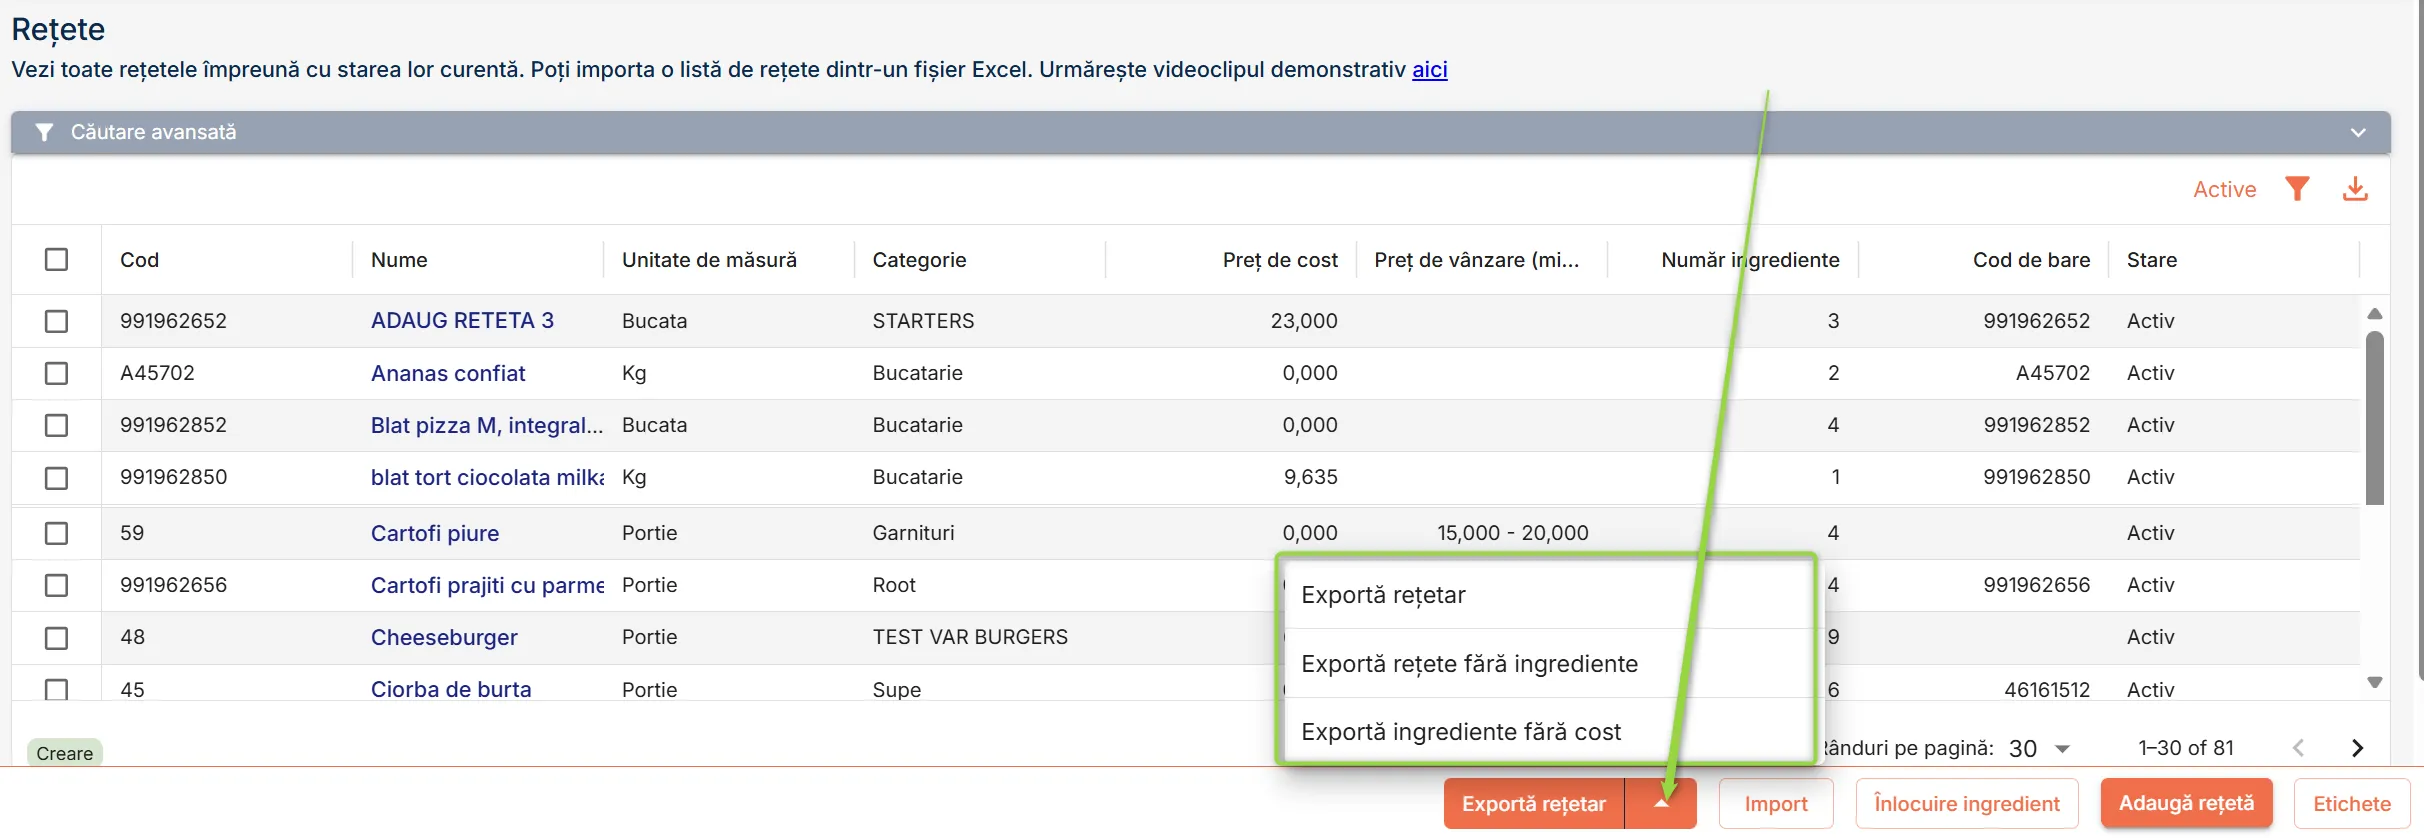Viewport: 2424px width, 838px height.
Task: Click the download icon beside the filter
Action: [x=2355, y=188]
